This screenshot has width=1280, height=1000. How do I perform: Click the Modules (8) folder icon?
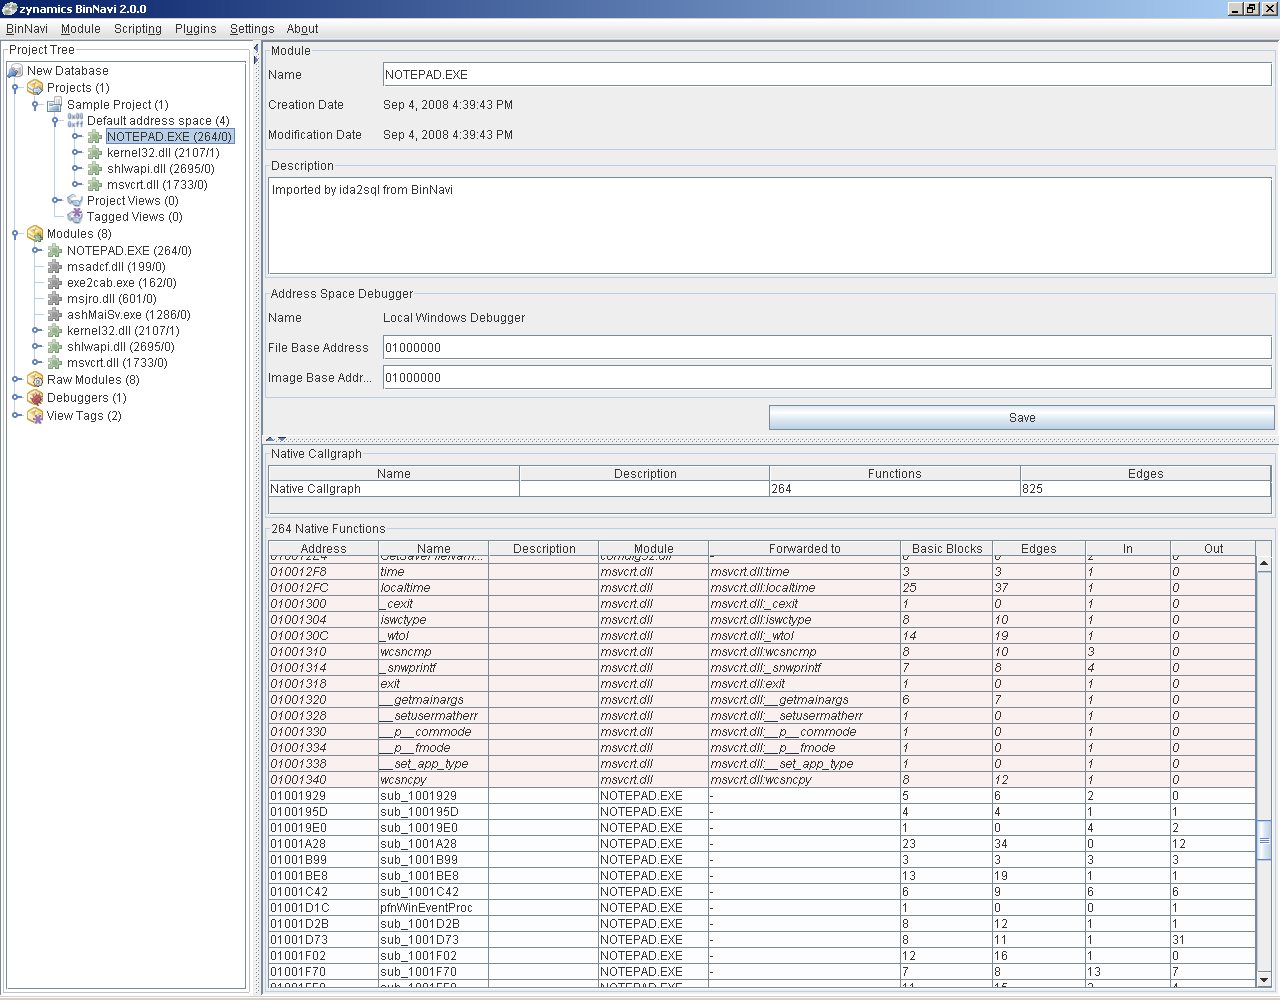(x=35, y=234)
